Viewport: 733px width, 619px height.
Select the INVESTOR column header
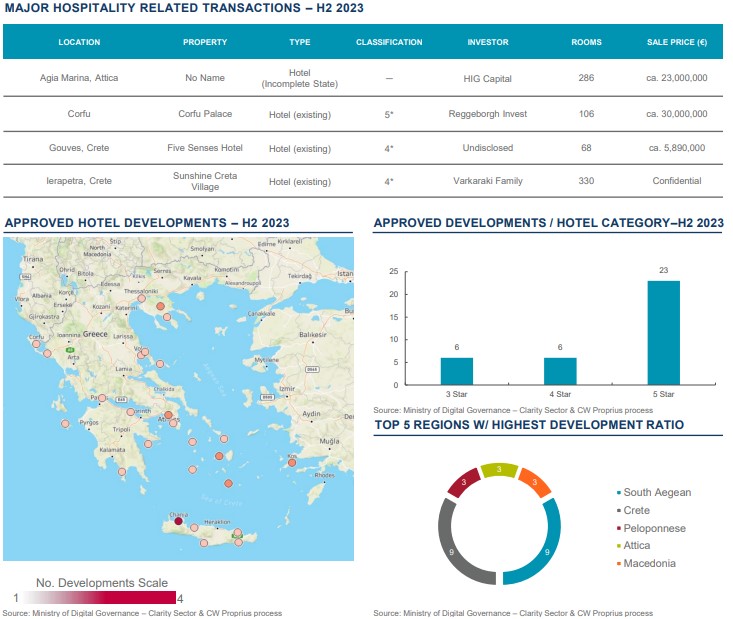488,43
